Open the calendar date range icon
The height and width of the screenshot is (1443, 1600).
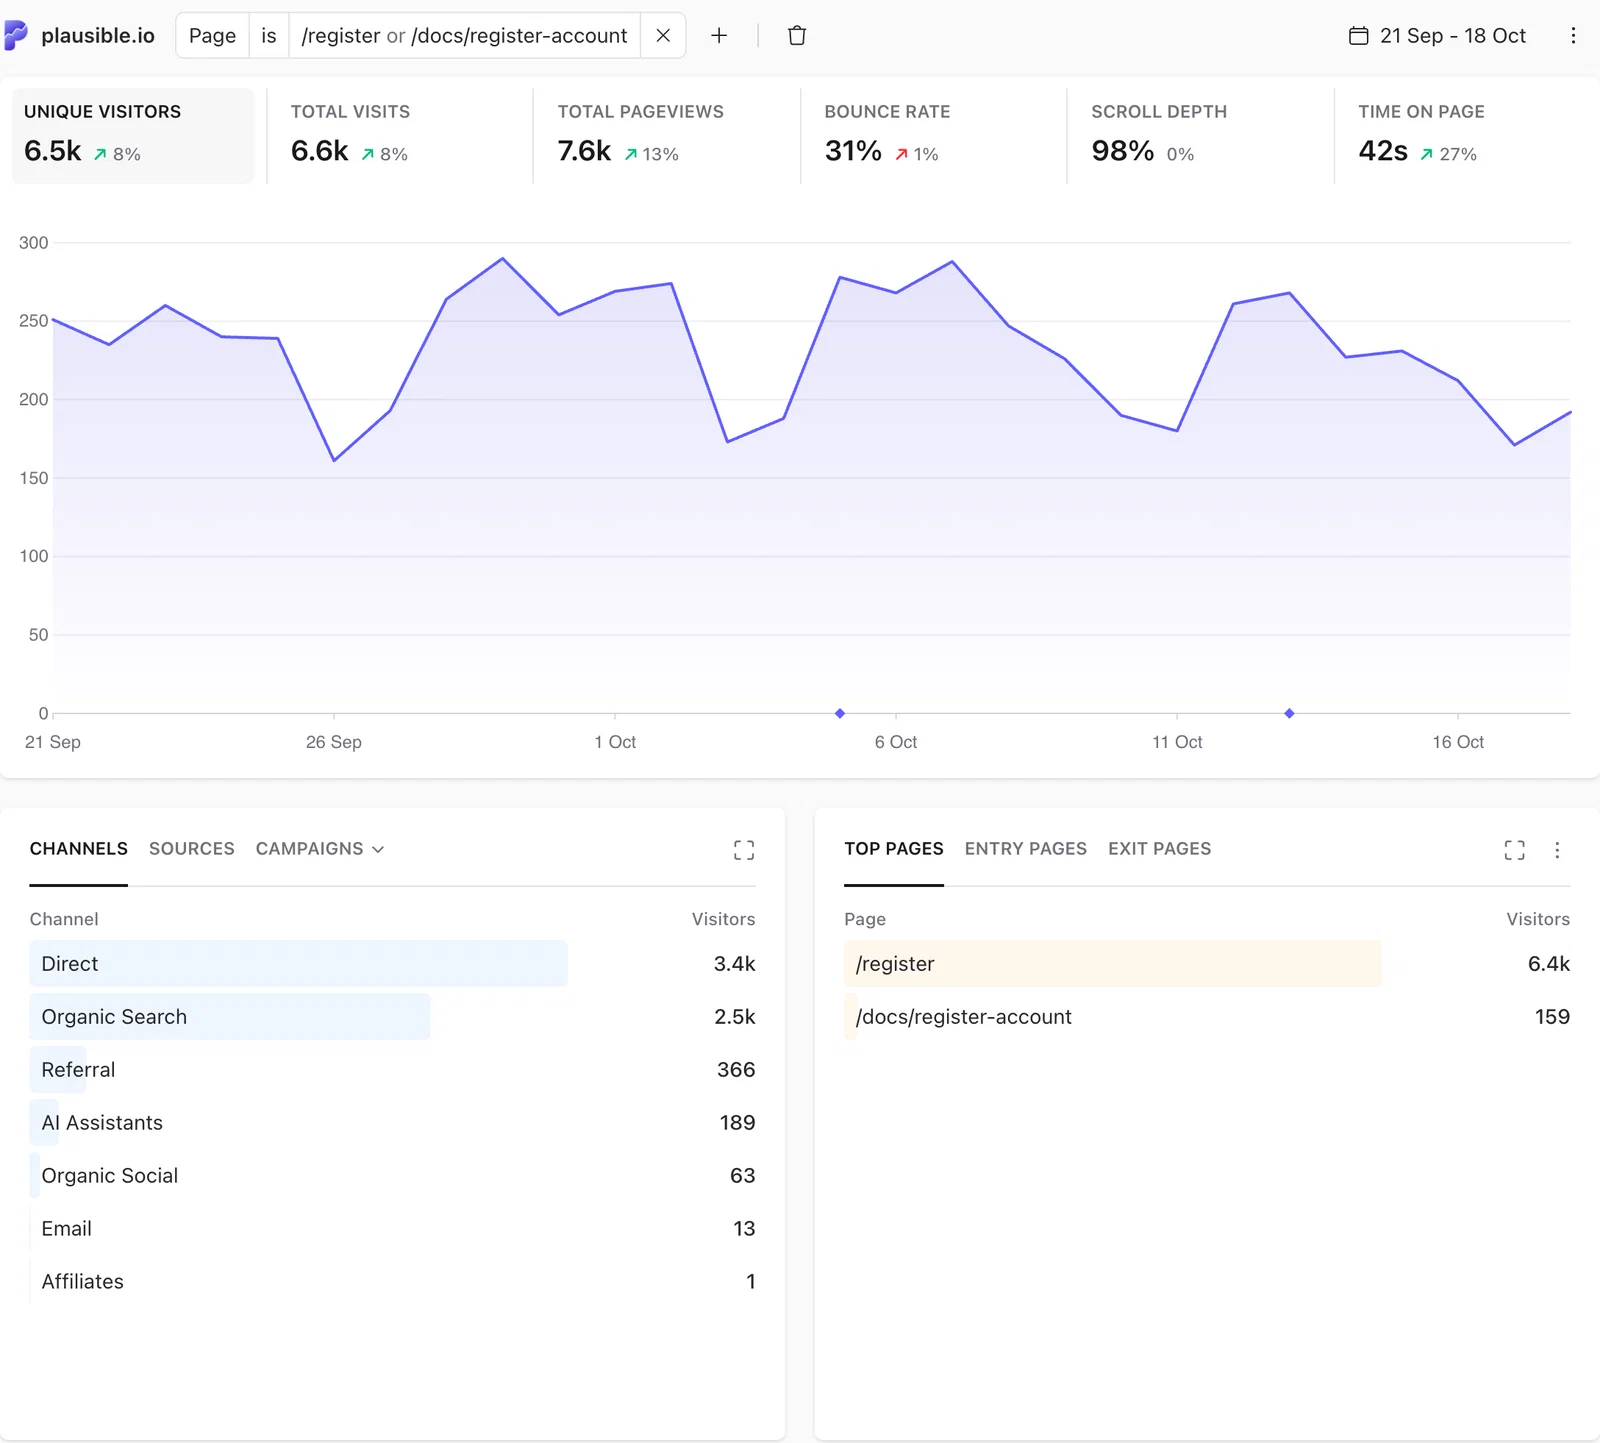[x=1358, y=36]
